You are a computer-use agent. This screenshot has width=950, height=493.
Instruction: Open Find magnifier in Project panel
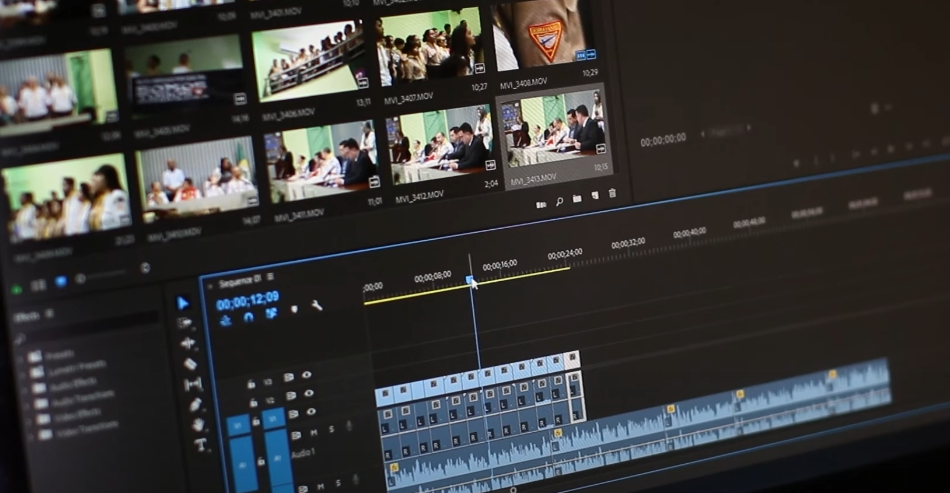click(559, 202)
